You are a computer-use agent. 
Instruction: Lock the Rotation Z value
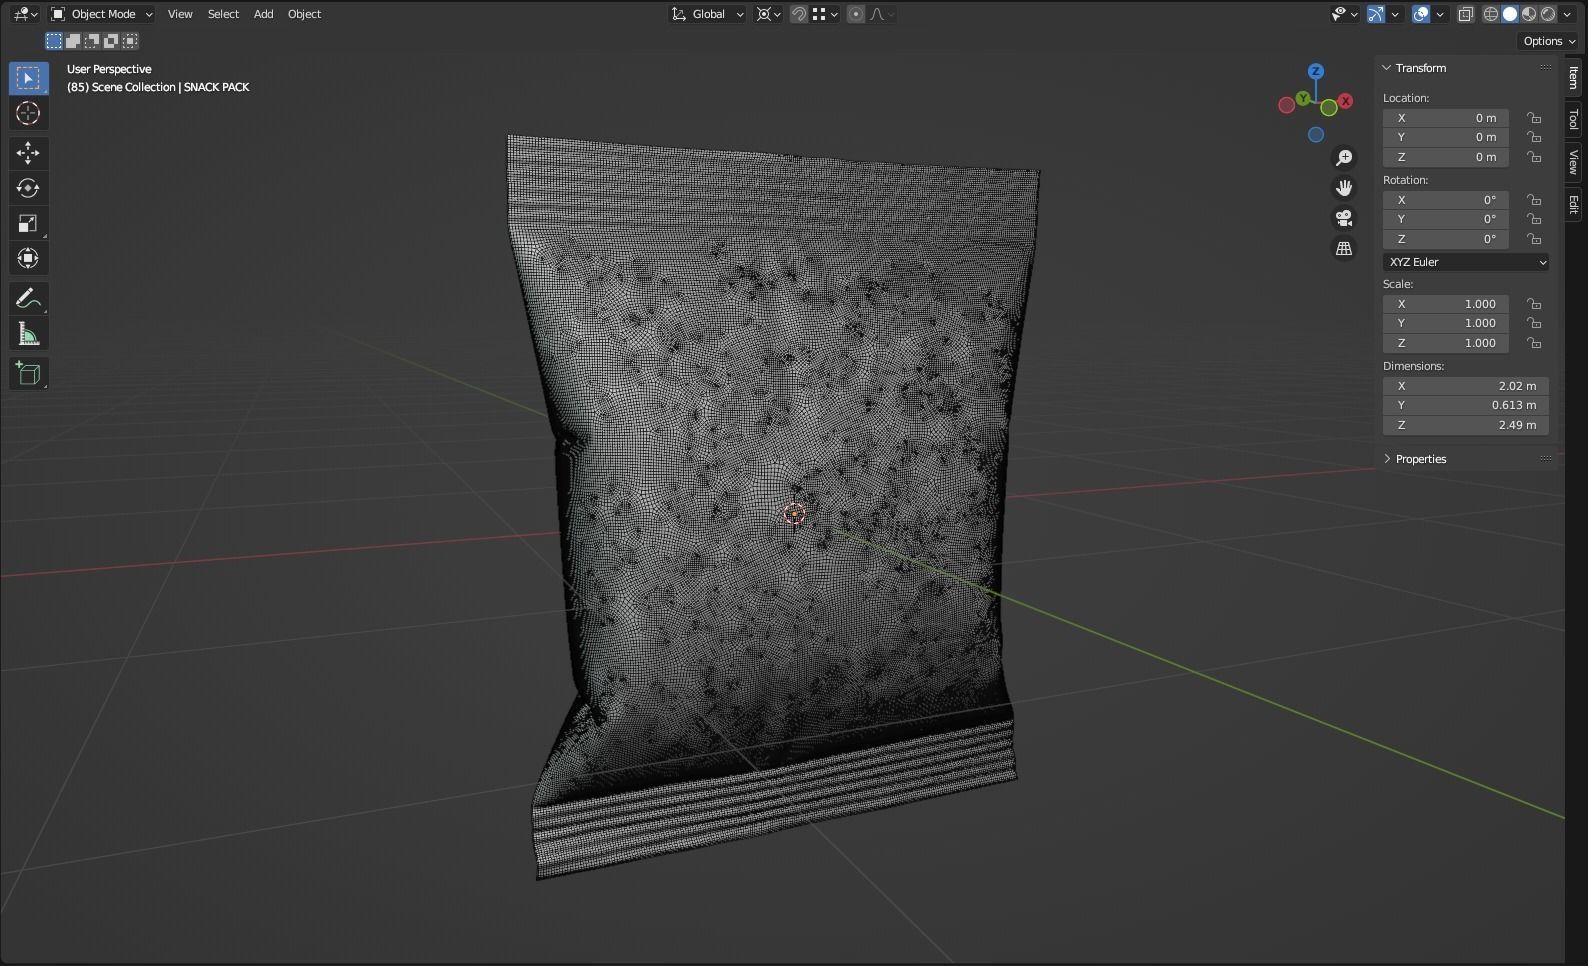(1534, 239)
